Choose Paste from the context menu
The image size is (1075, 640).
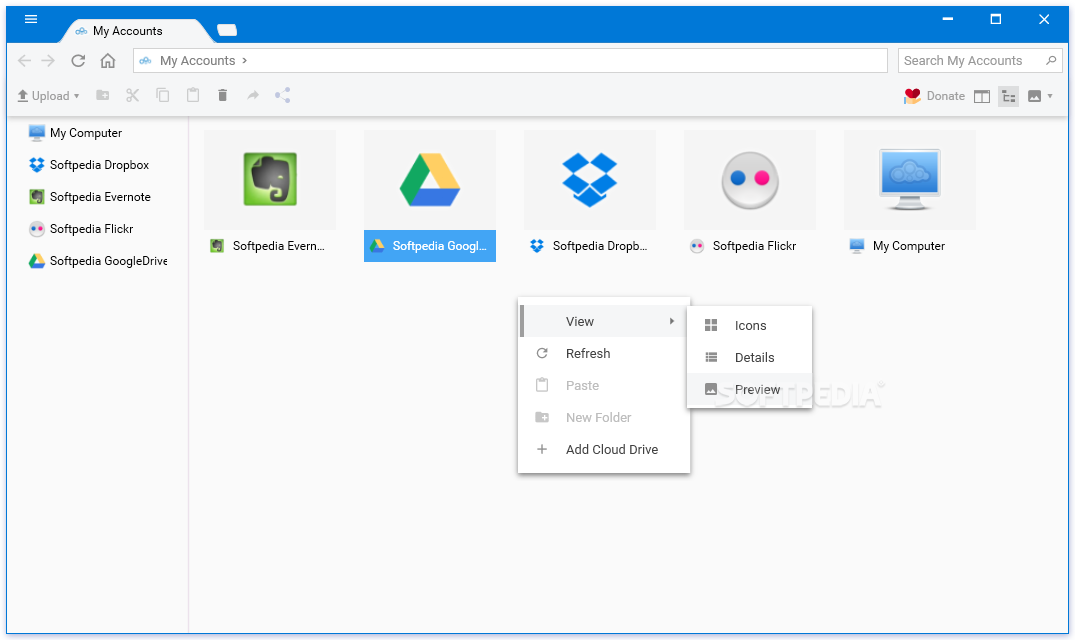[603, 386]
